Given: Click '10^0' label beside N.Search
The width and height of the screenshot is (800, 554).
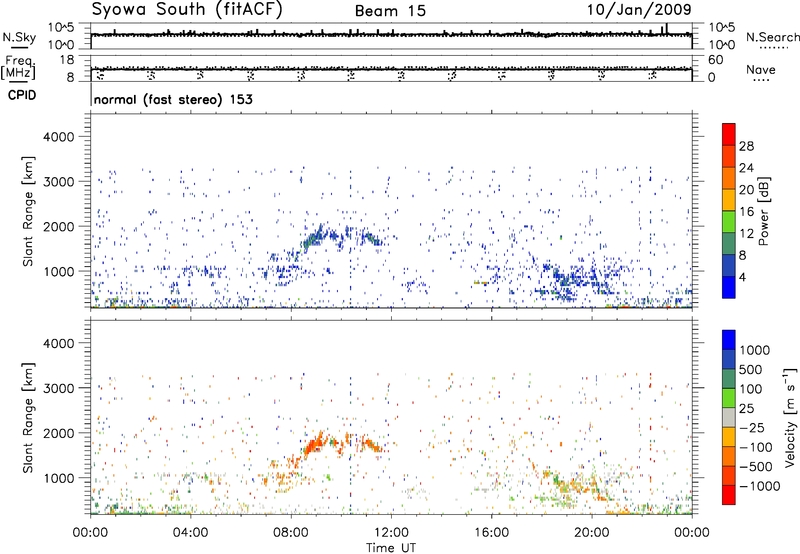Looking at the screenshot, I should (721, 45).
